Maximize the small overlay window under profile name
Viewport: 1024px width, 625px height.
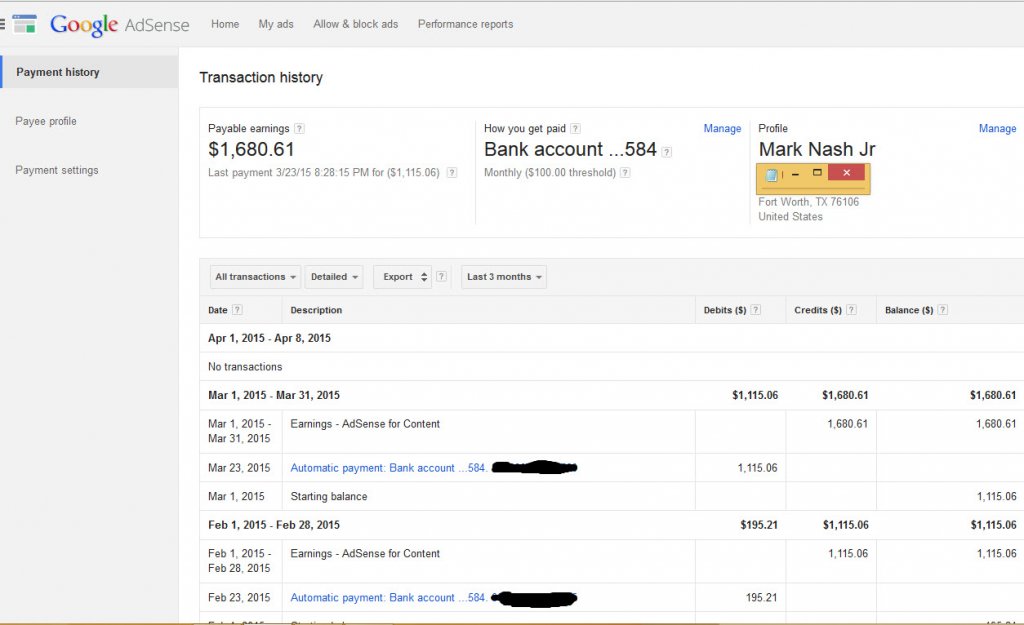click(817, 172)
